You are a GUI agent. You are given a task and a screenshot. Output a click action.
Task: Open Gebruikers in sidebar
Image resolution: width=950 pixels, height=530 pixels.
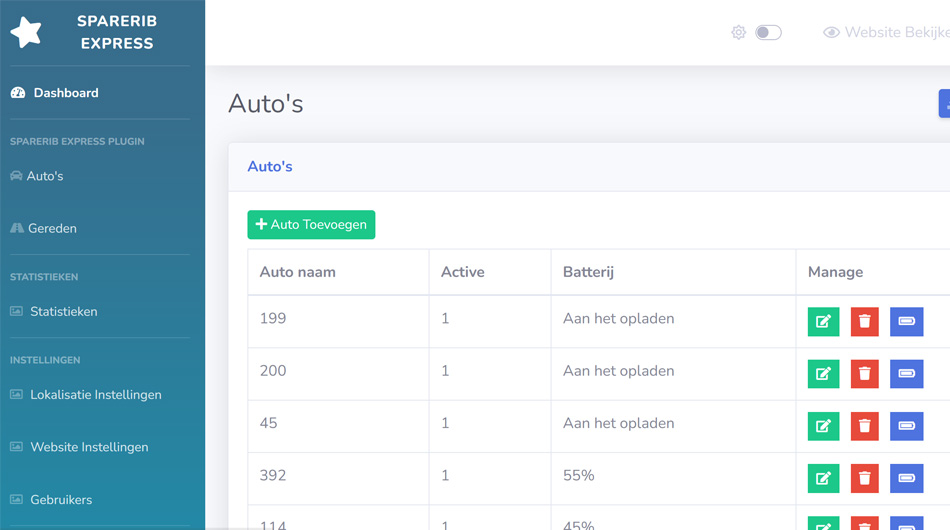pyautogui.click(x=61, y=499)
